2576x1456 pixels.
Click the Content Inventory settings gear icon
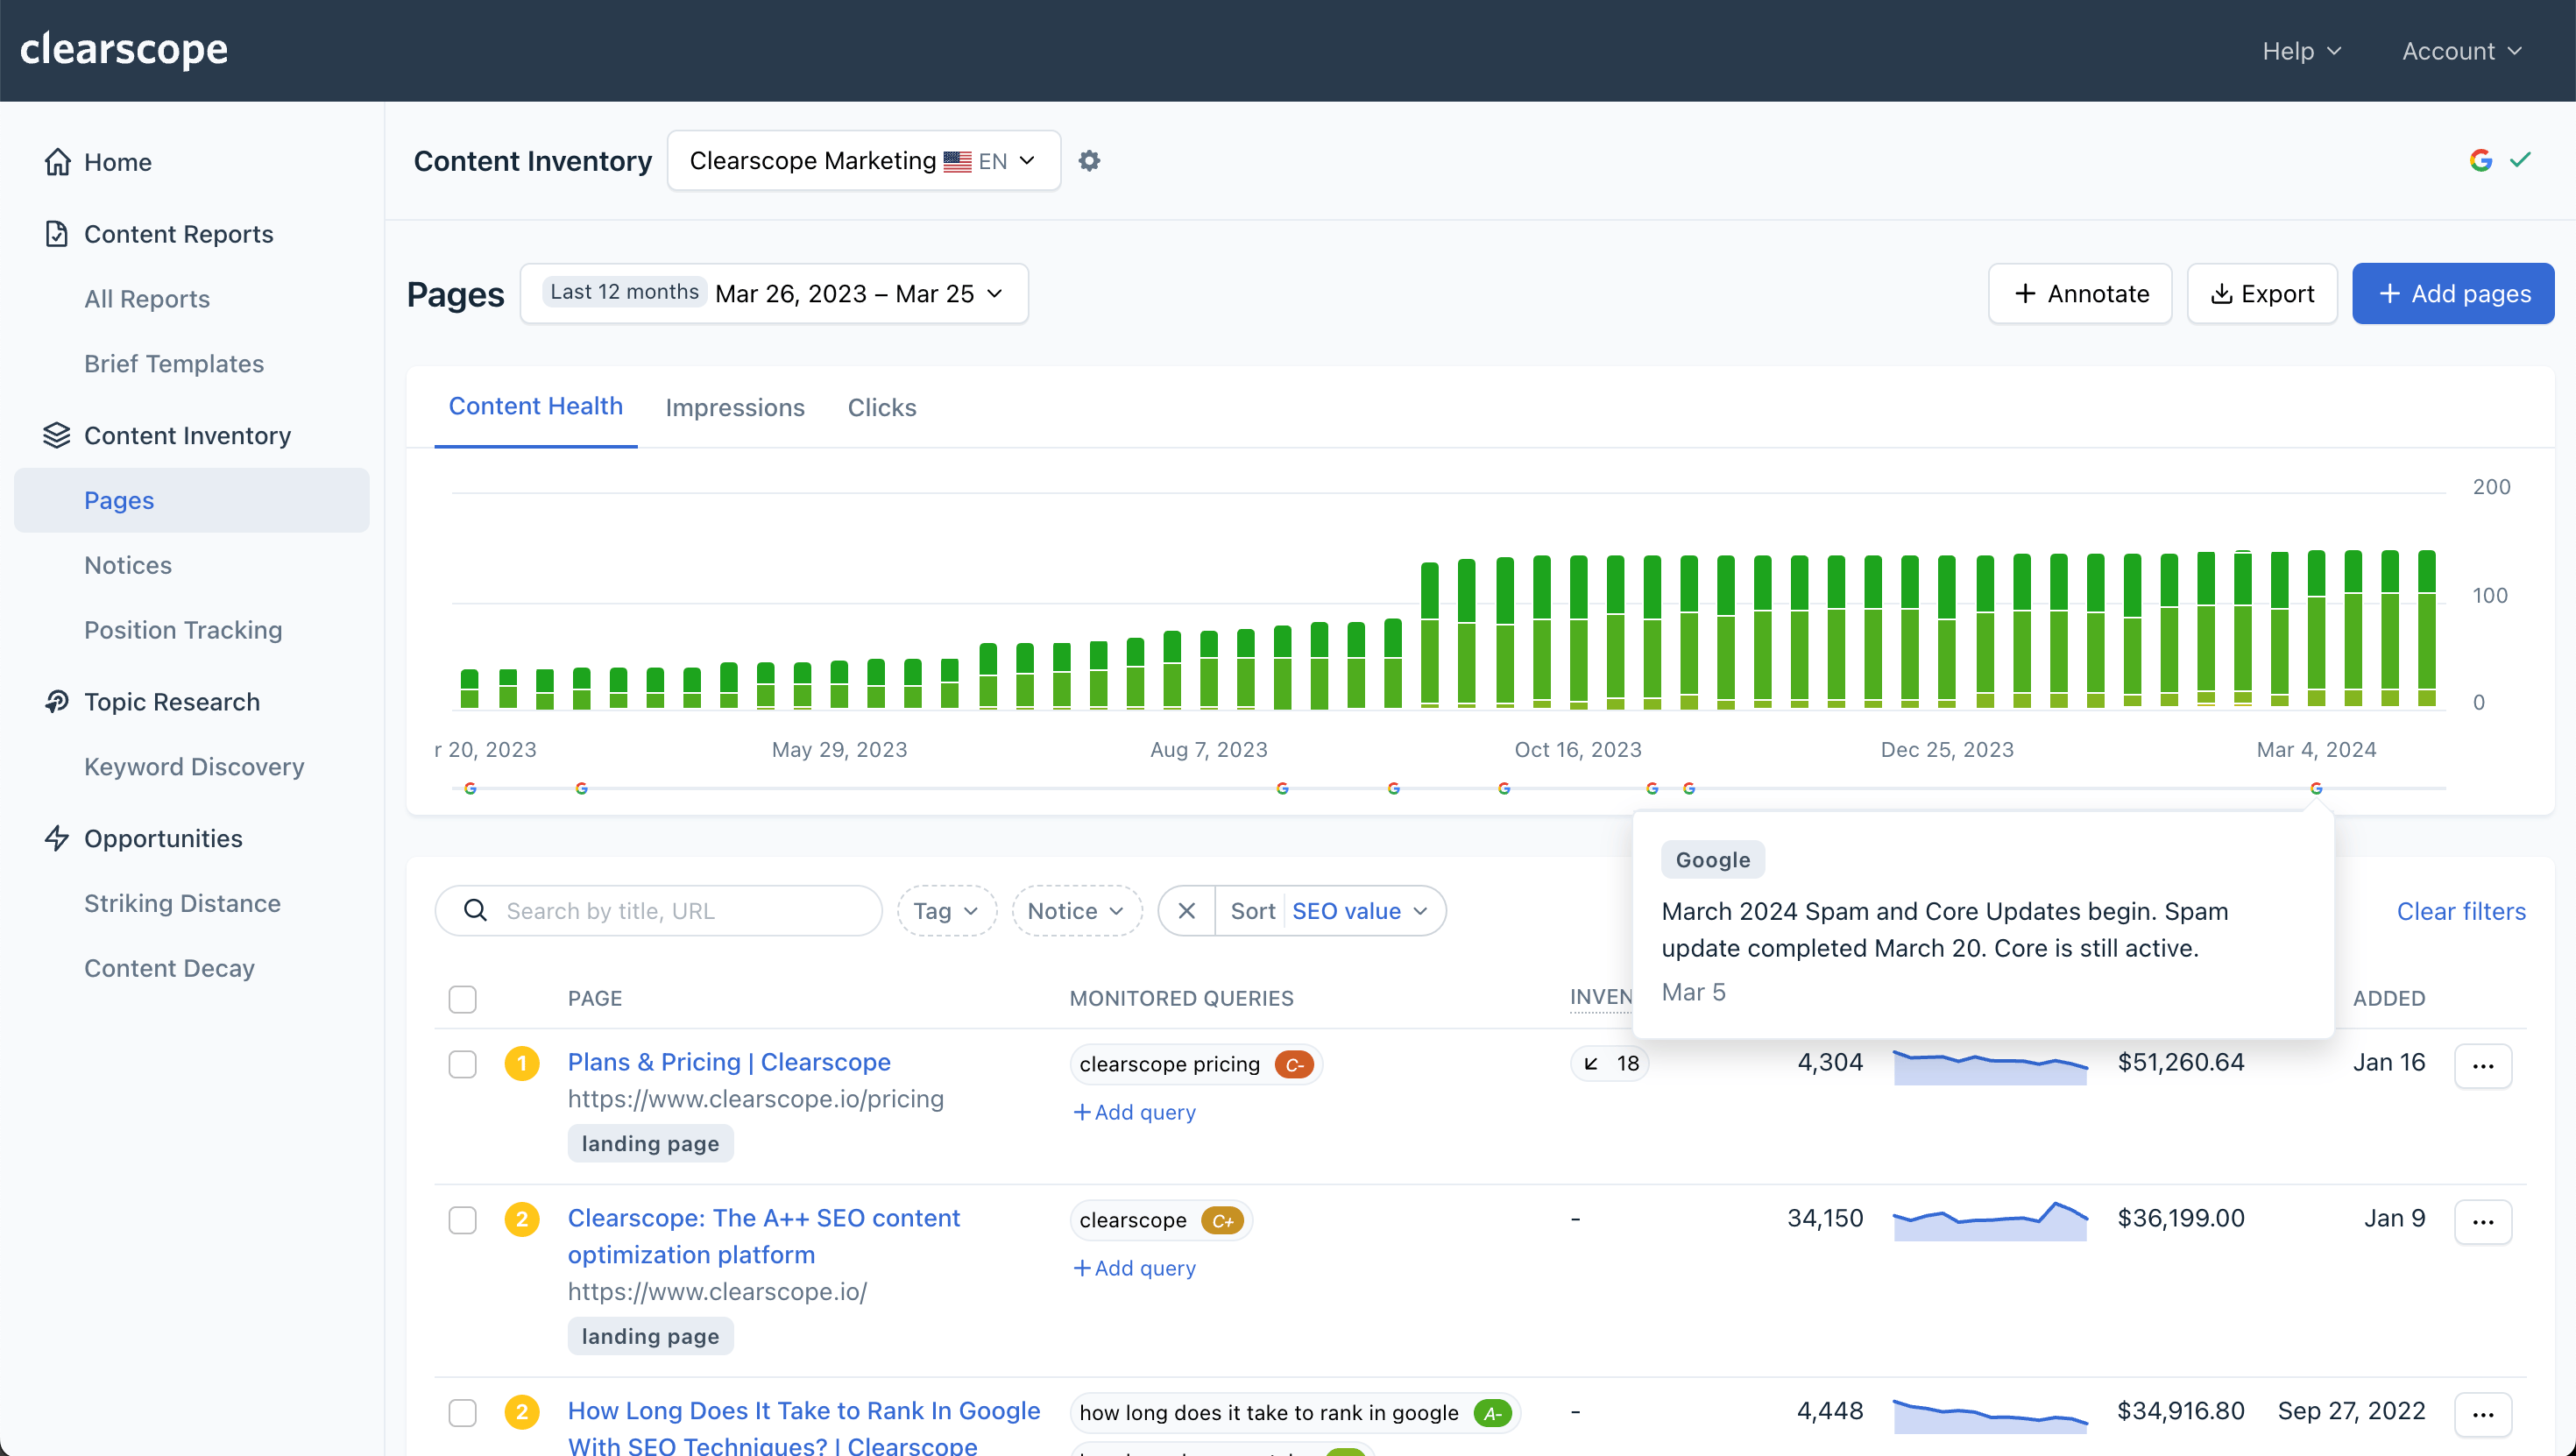pos(1090,161)
